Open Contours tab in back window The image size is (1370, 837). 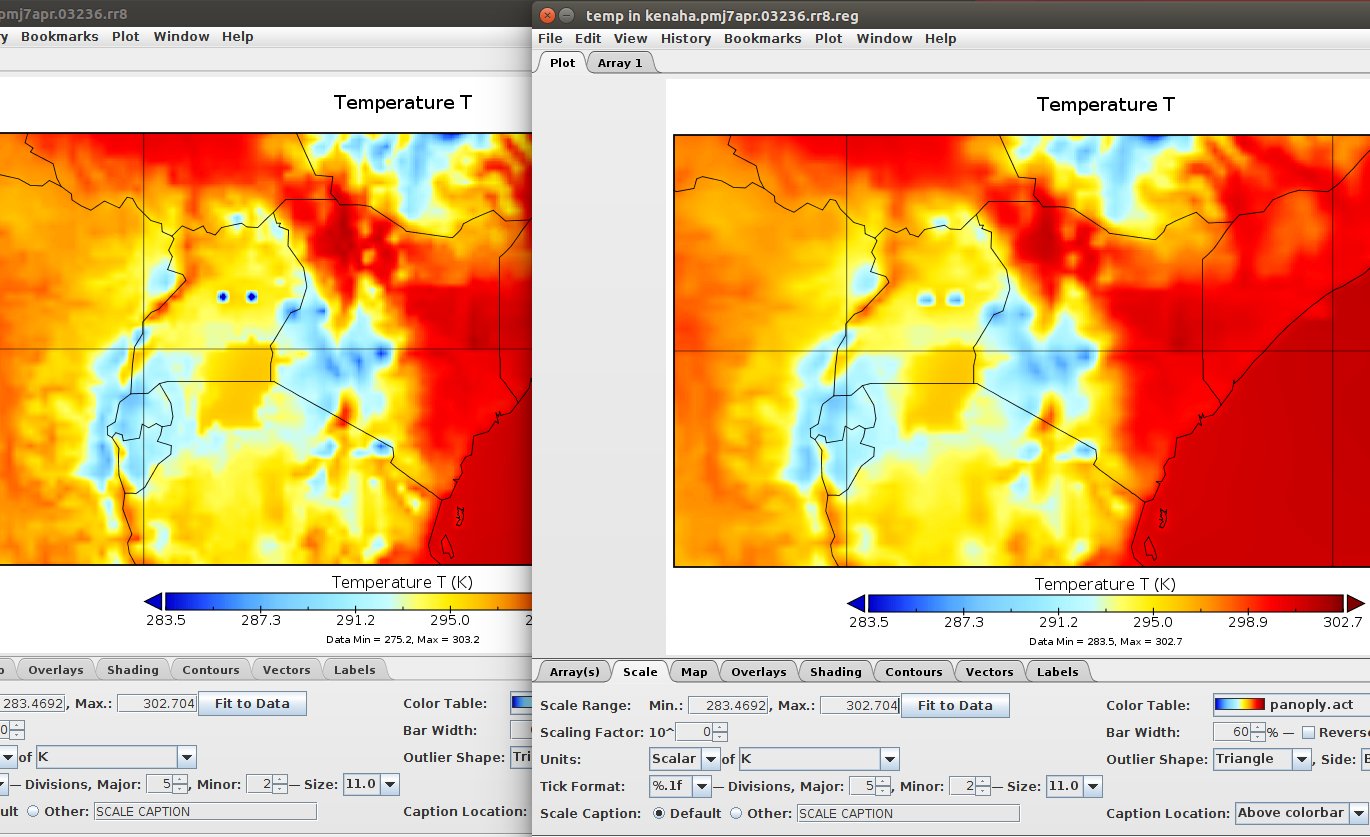pyautogui.click(x=211, y=670)
